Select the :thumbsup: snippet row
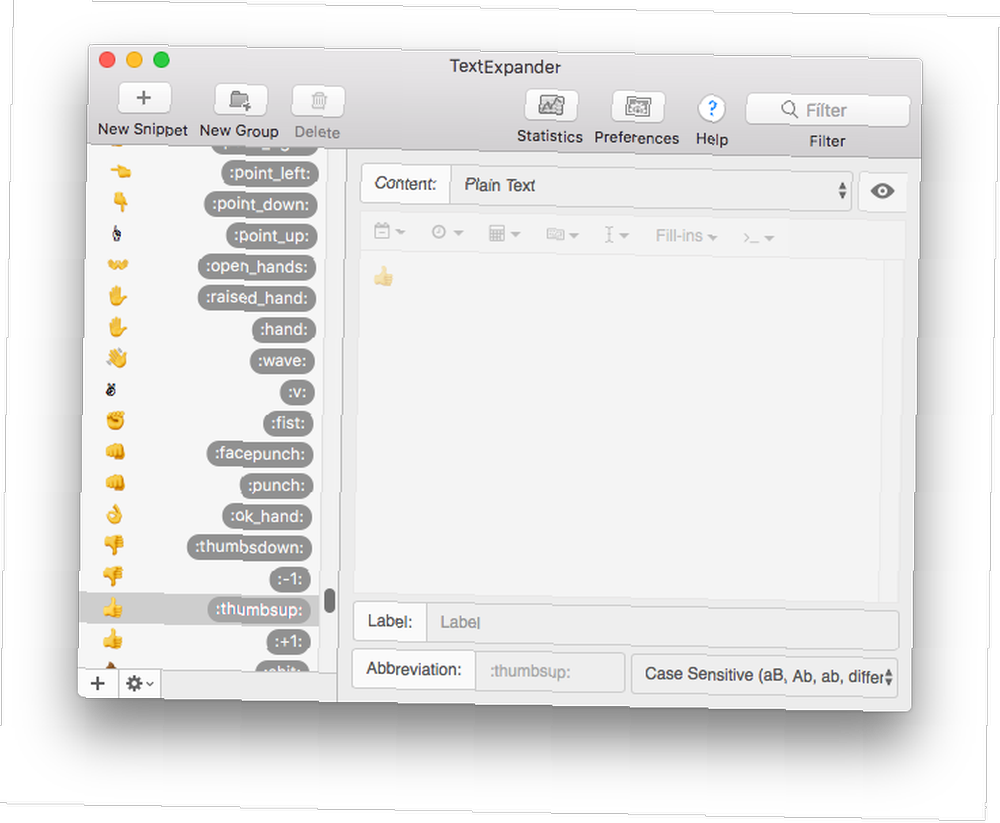The height and width of the screenshot is (823, 1000). pos(197,609)
